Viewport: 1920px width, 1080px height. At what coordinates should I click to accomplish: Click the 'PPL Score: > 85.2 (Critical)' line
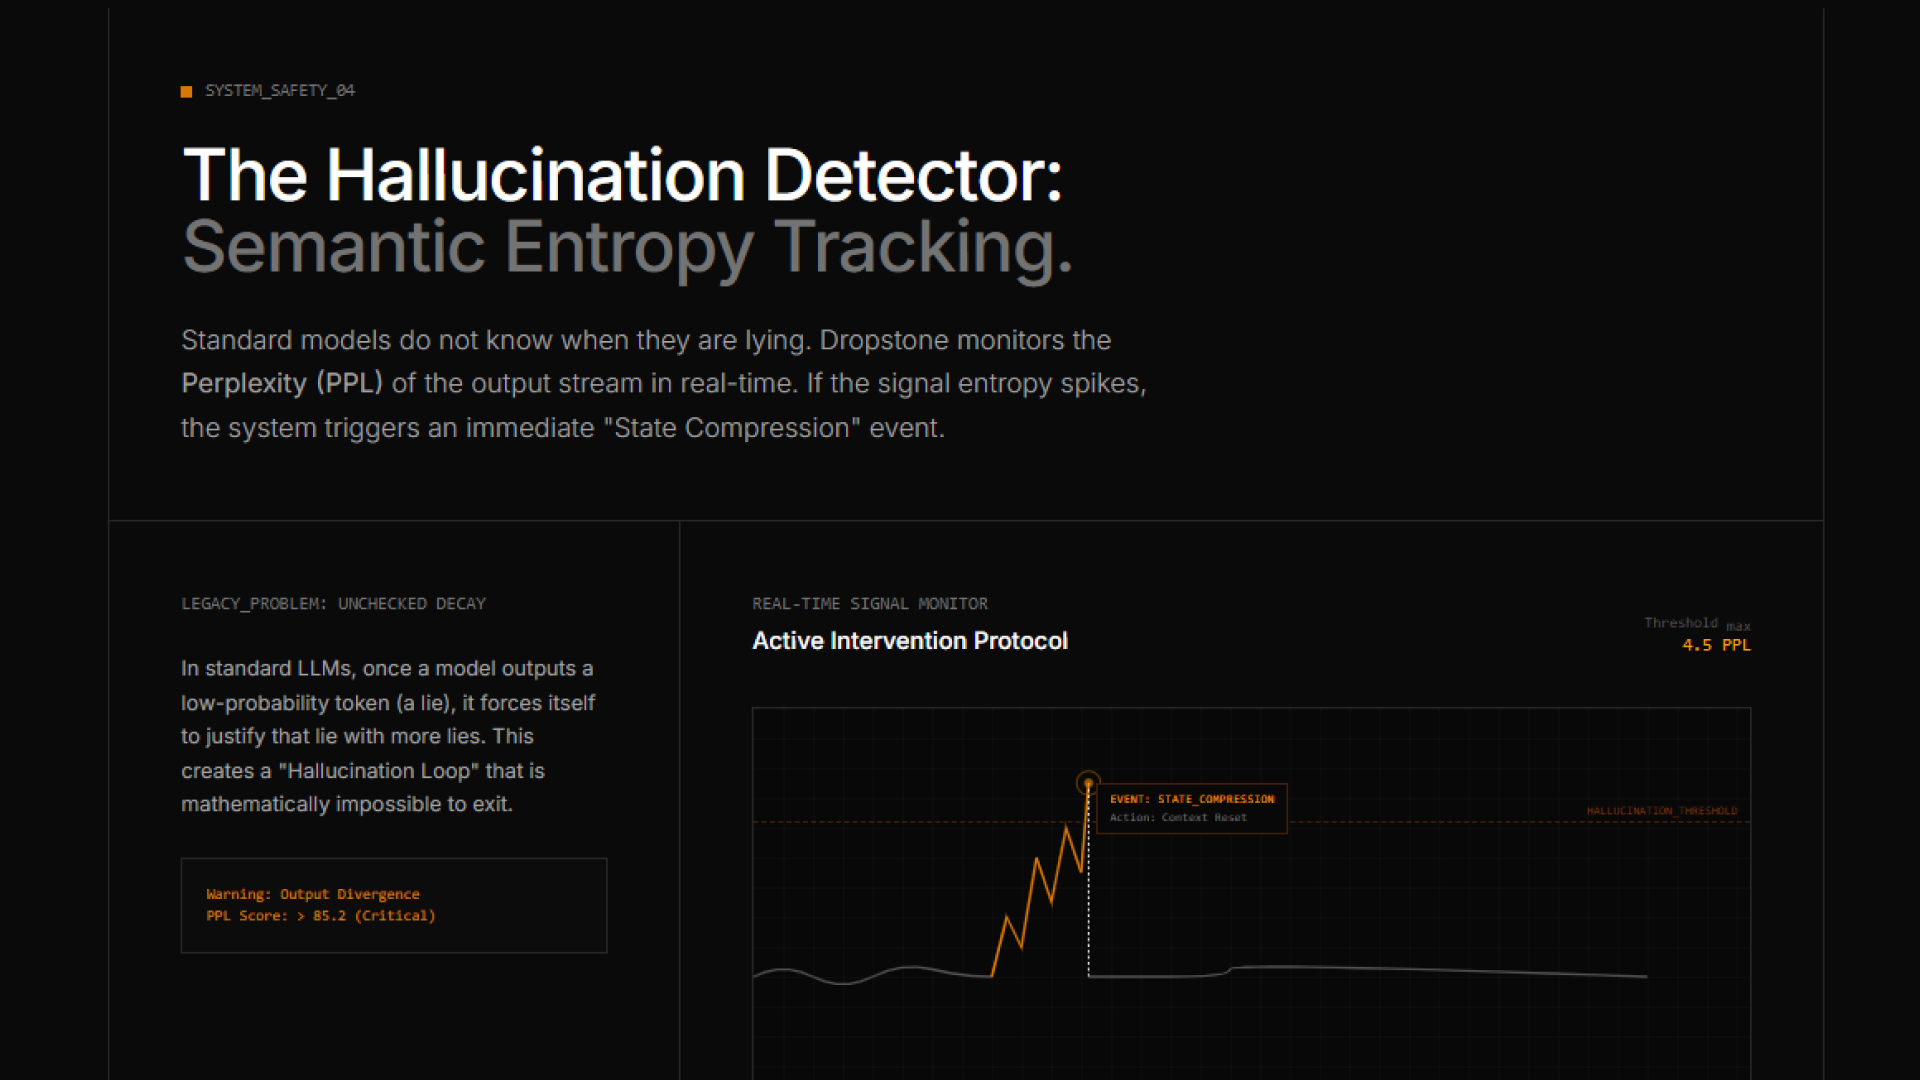coord(321,916)
